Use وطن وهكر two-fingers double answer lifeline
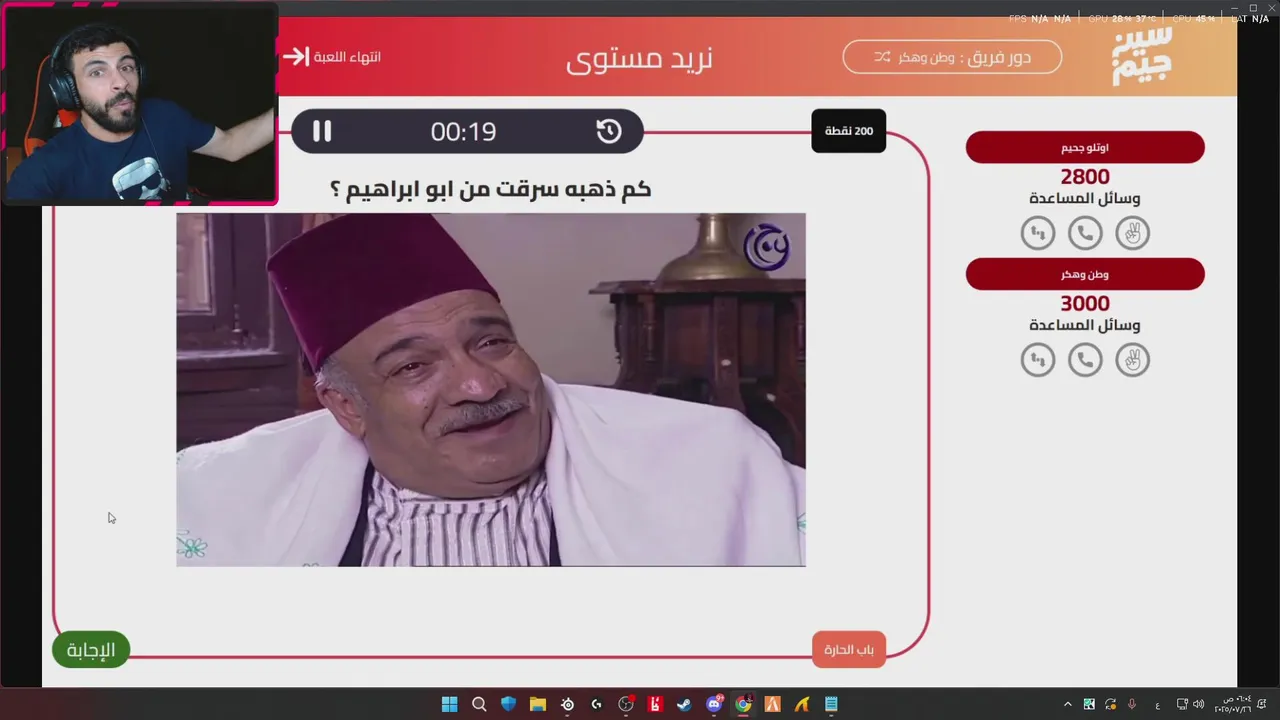Viewport: 1280px width, 720px height. (1133, 360)
